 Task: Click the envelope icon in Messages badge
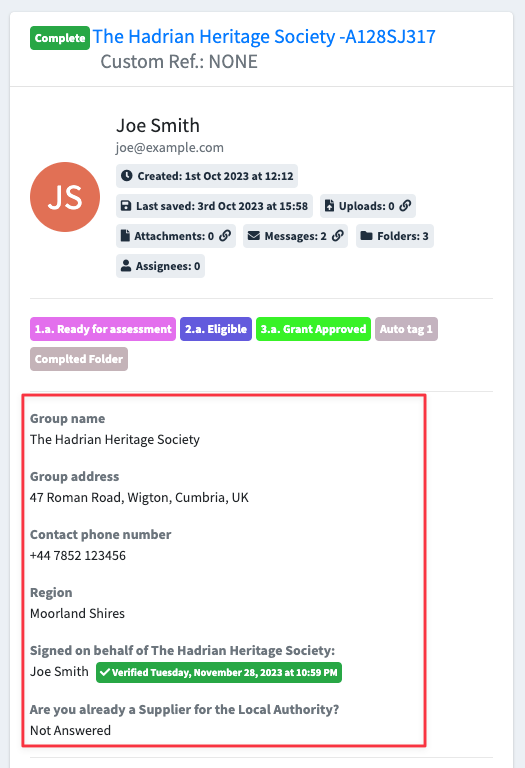pyautogui.click(x=254, y=236)
